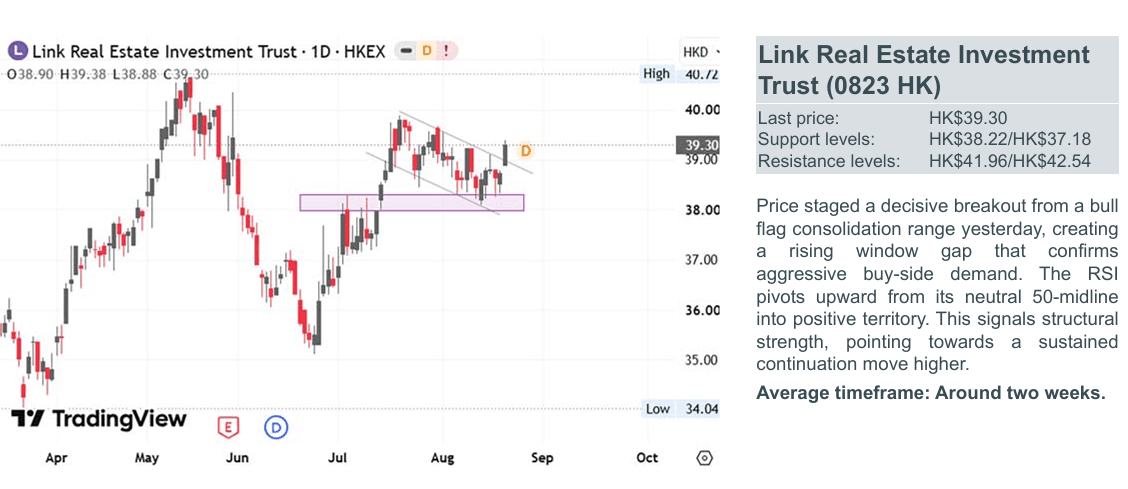Image resolution: width=1128 pixels, height=489 pixels.
Task: Click the red E earnings marker
Action: (228, 427)
